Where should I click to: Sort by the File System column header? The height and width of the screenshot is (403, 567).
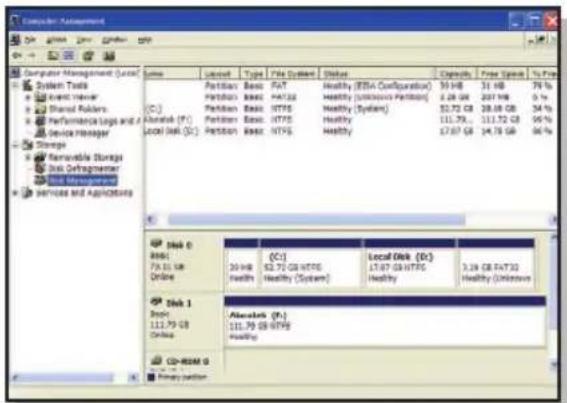pos(293,73)
